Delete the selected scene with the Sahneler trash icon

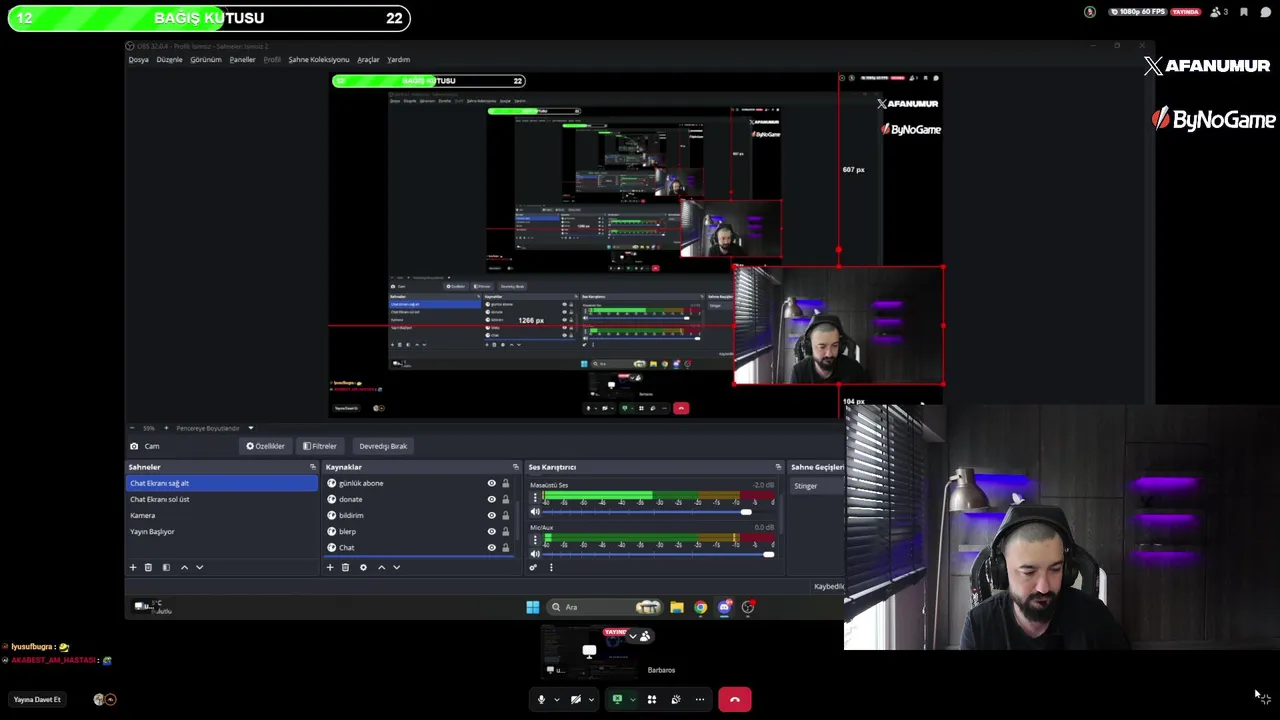pyautogui.click(x=148, y=567)
